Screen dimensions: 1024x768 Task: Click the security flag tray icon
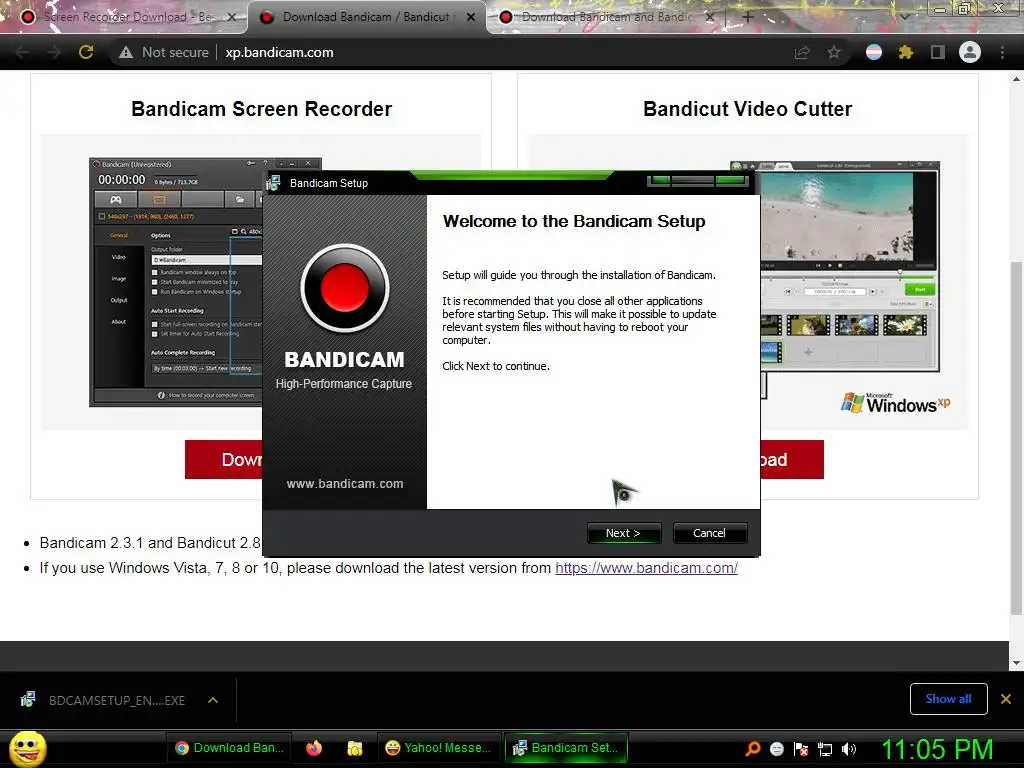(x=801, y=748)
